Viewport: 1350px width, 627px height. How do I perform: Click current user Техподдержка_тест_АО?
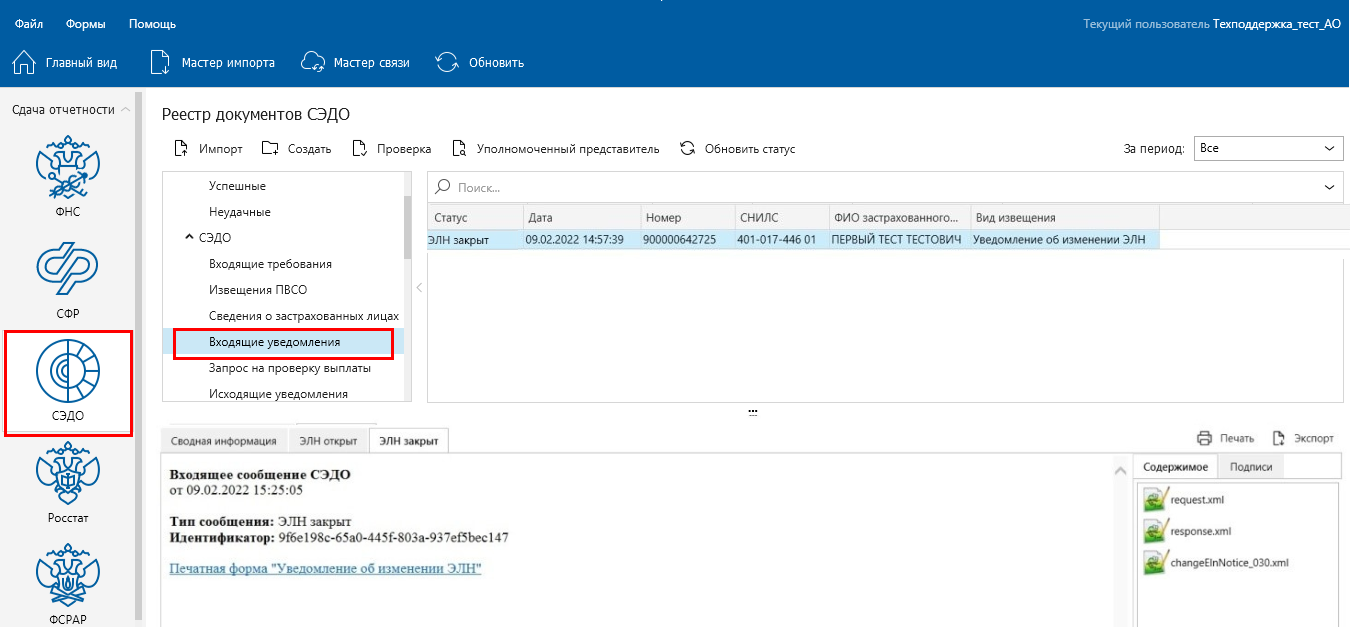click(1276, 23)
